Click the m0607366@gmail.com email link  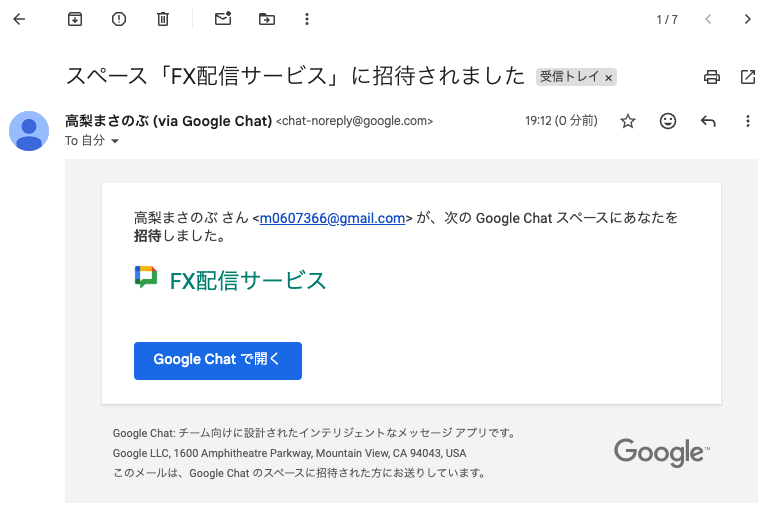click(x=332, y=218)
